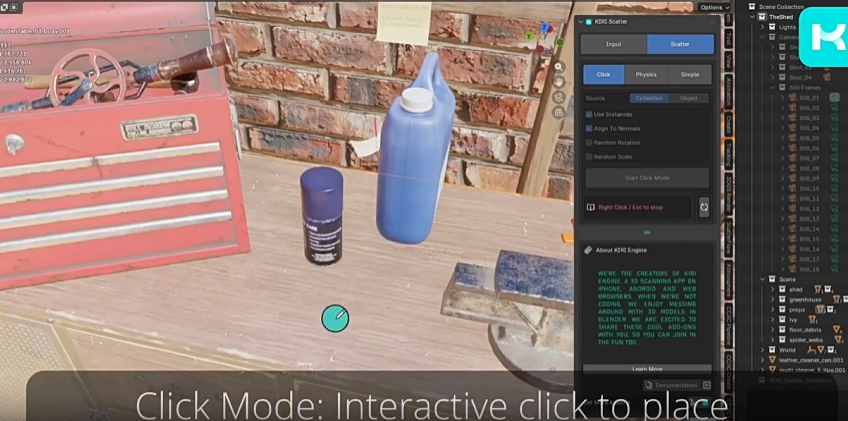The image size is (848, 421).
Task: Enable the Random Scale checkbox
Action: point(589,157)
